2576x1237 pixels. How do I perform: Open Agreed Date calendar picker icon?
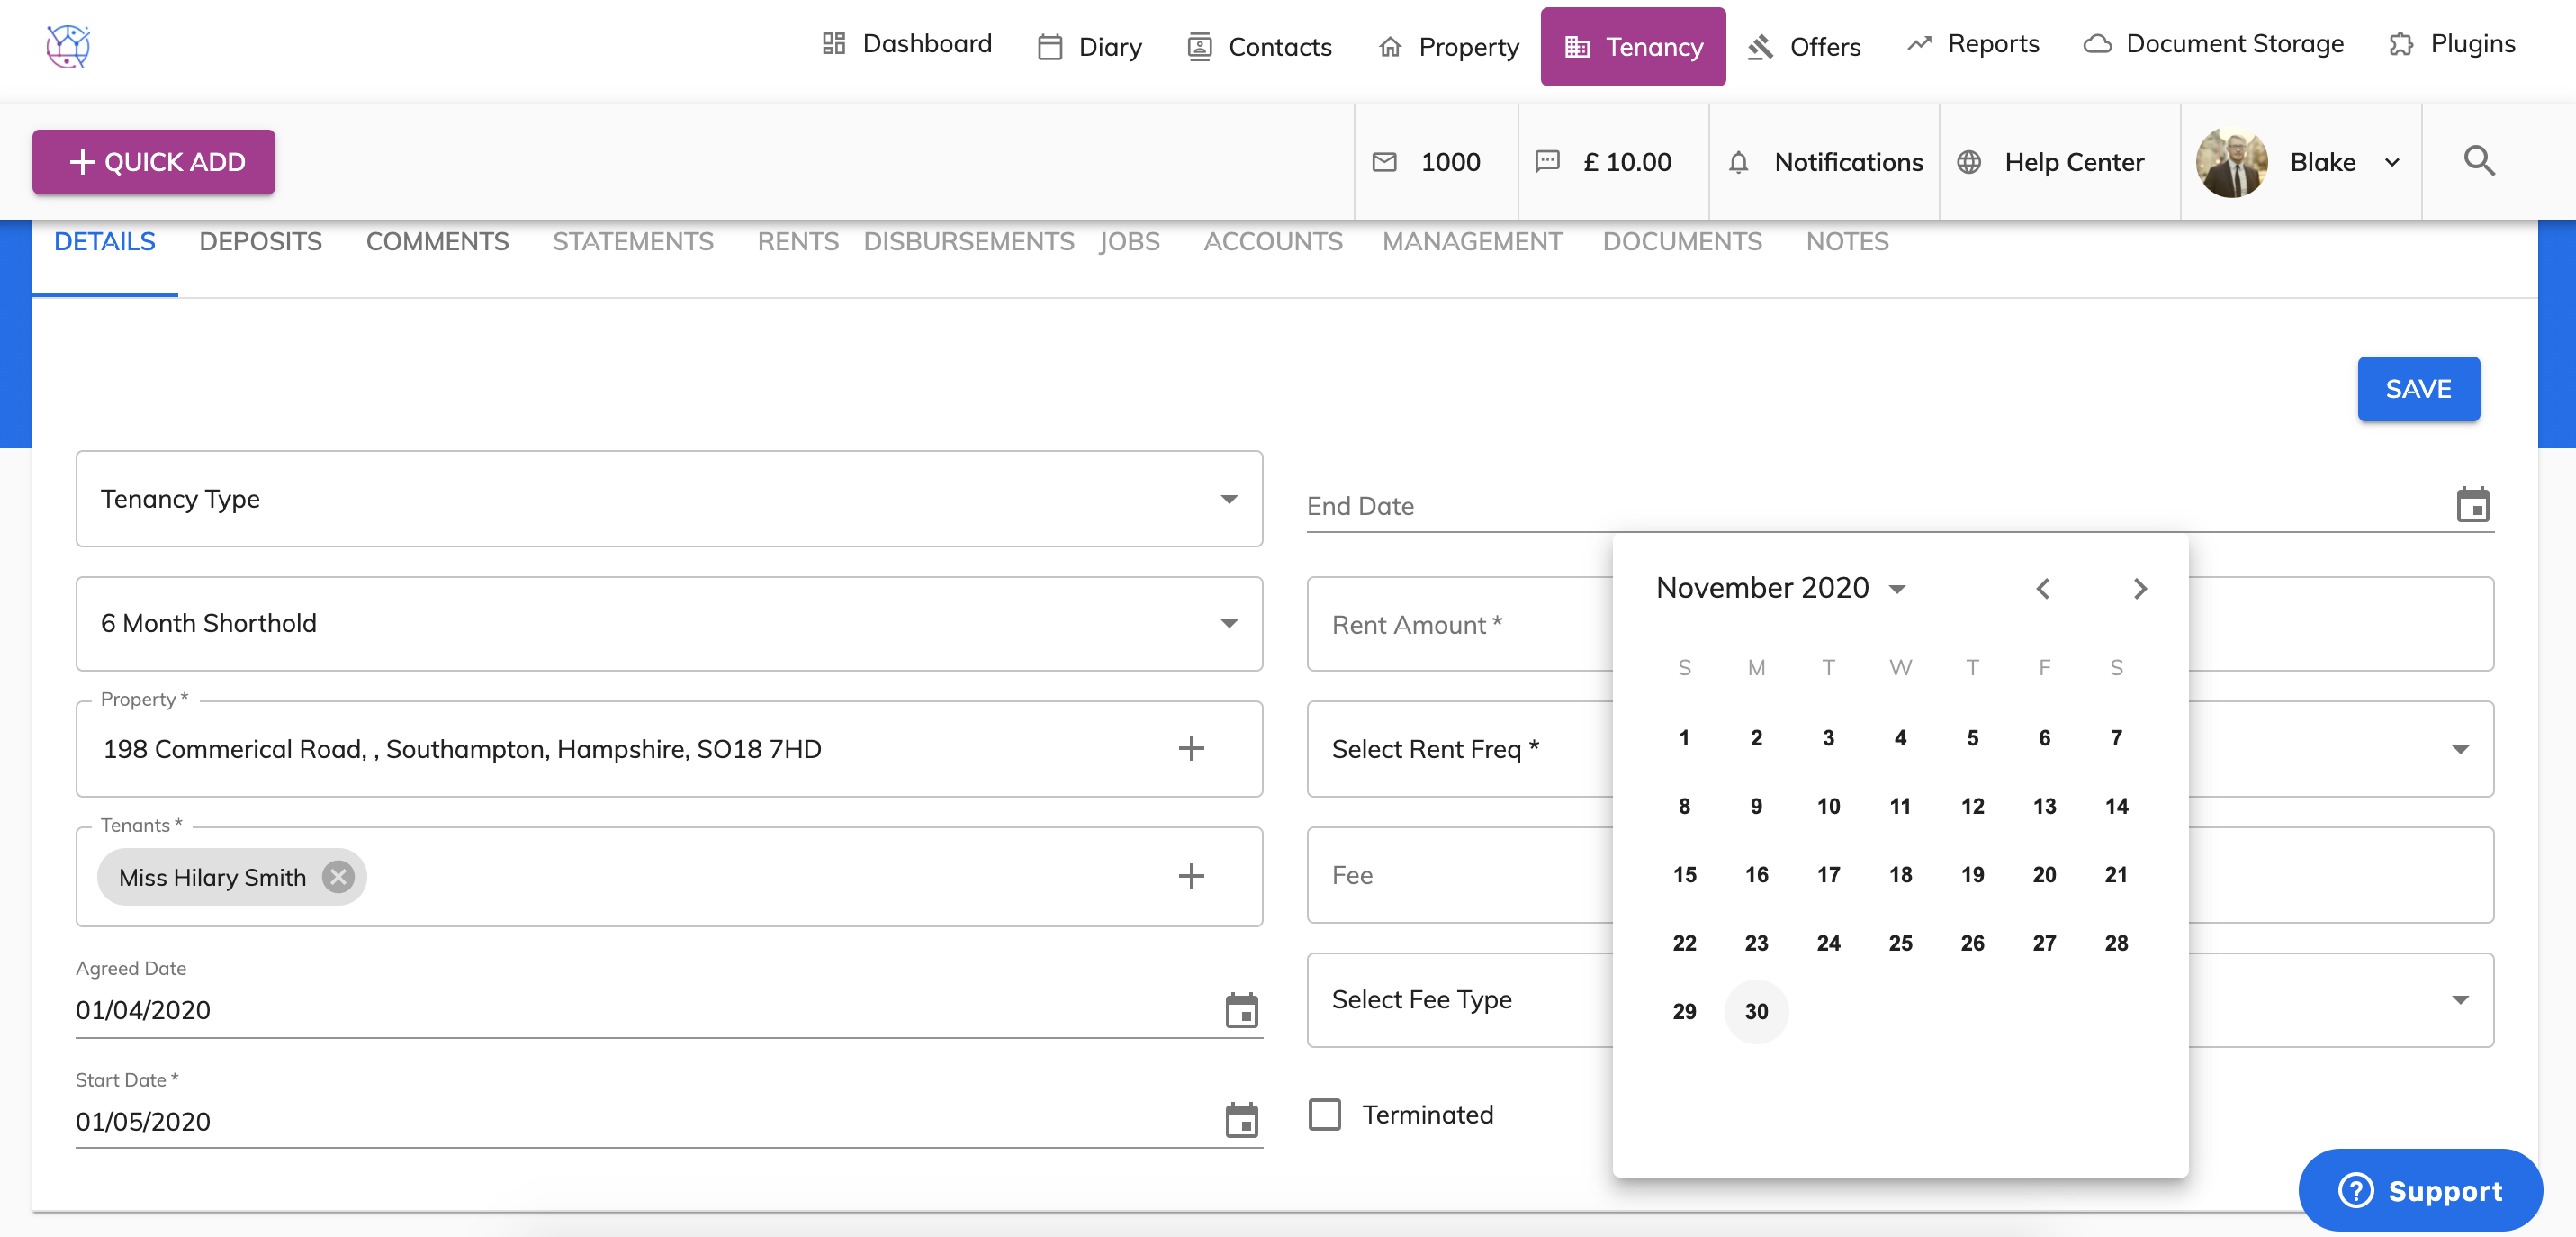(1241, 1010)
